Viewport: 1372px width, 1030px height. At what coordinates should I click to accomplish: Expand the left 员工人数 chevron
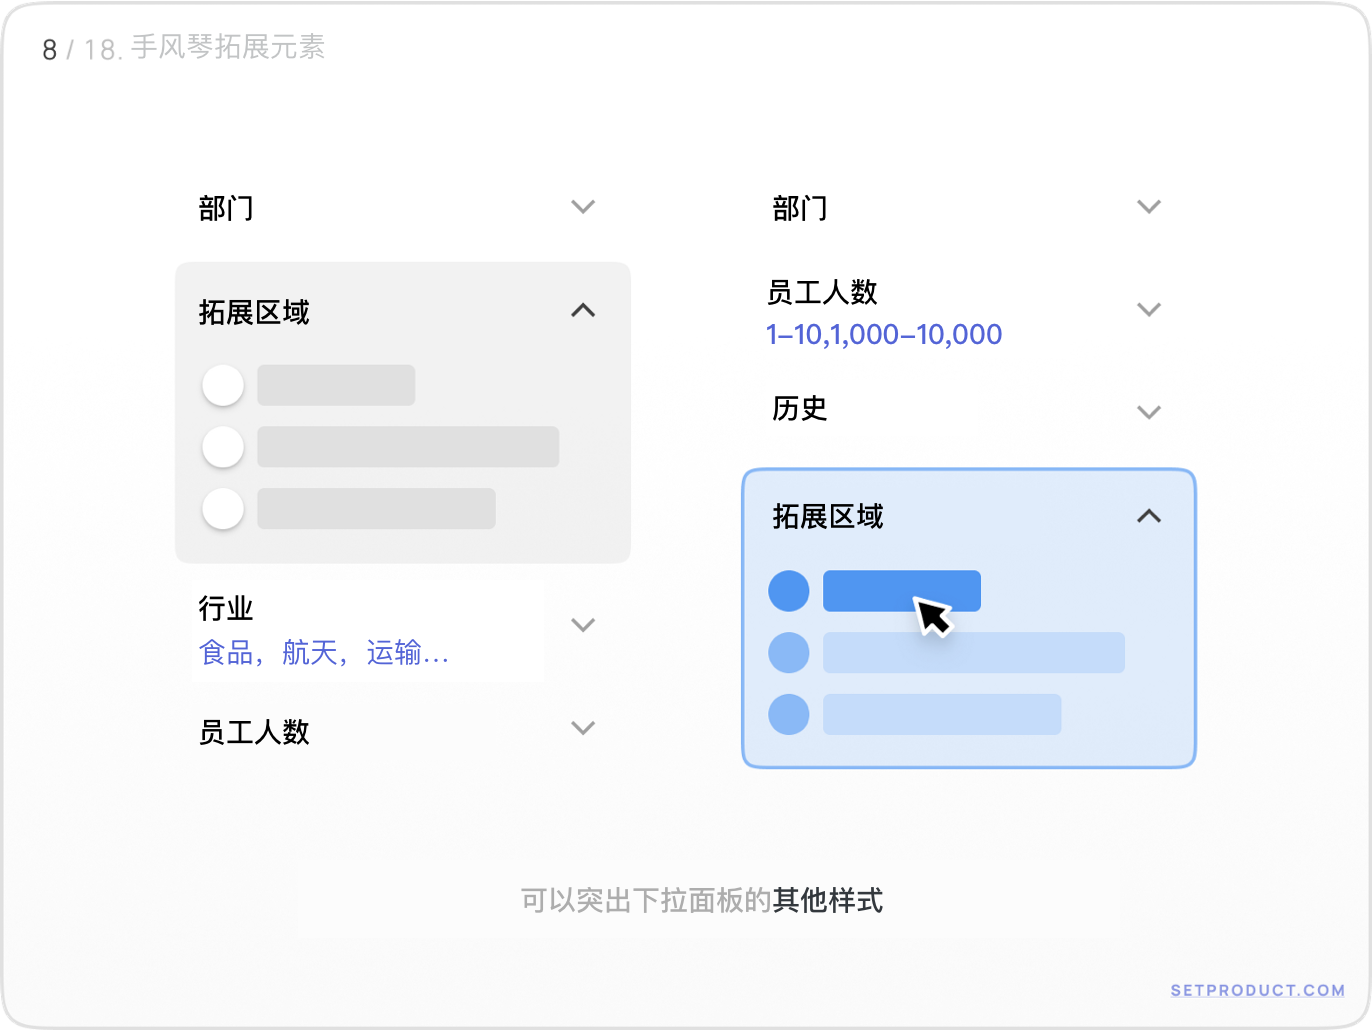[x=583, y=728]
